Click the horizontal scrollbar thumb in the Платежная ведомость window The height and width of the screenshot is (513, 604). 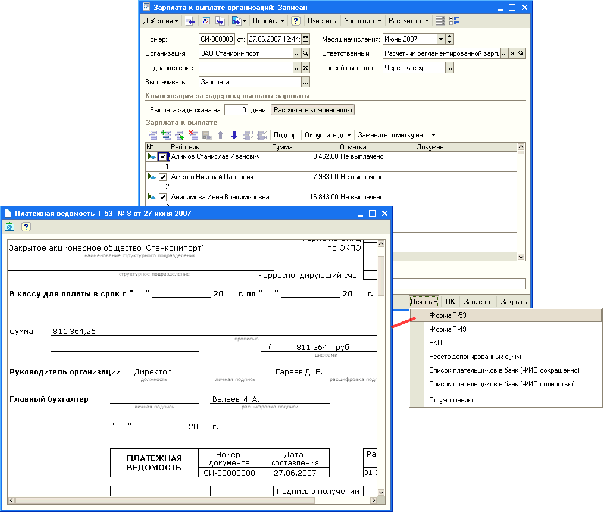click(x=164, y=501)
